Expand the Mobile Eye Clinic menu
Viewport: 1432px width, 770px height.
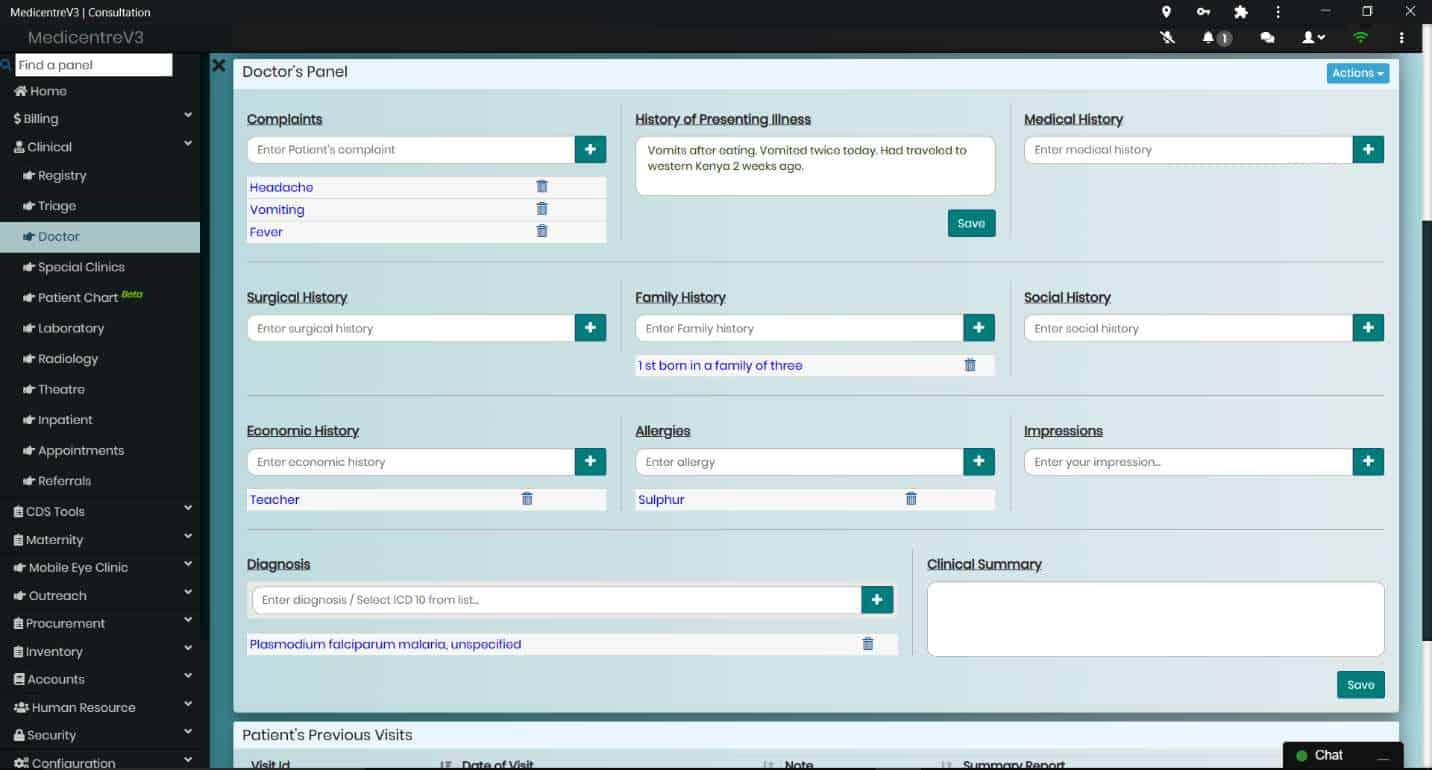100,567
